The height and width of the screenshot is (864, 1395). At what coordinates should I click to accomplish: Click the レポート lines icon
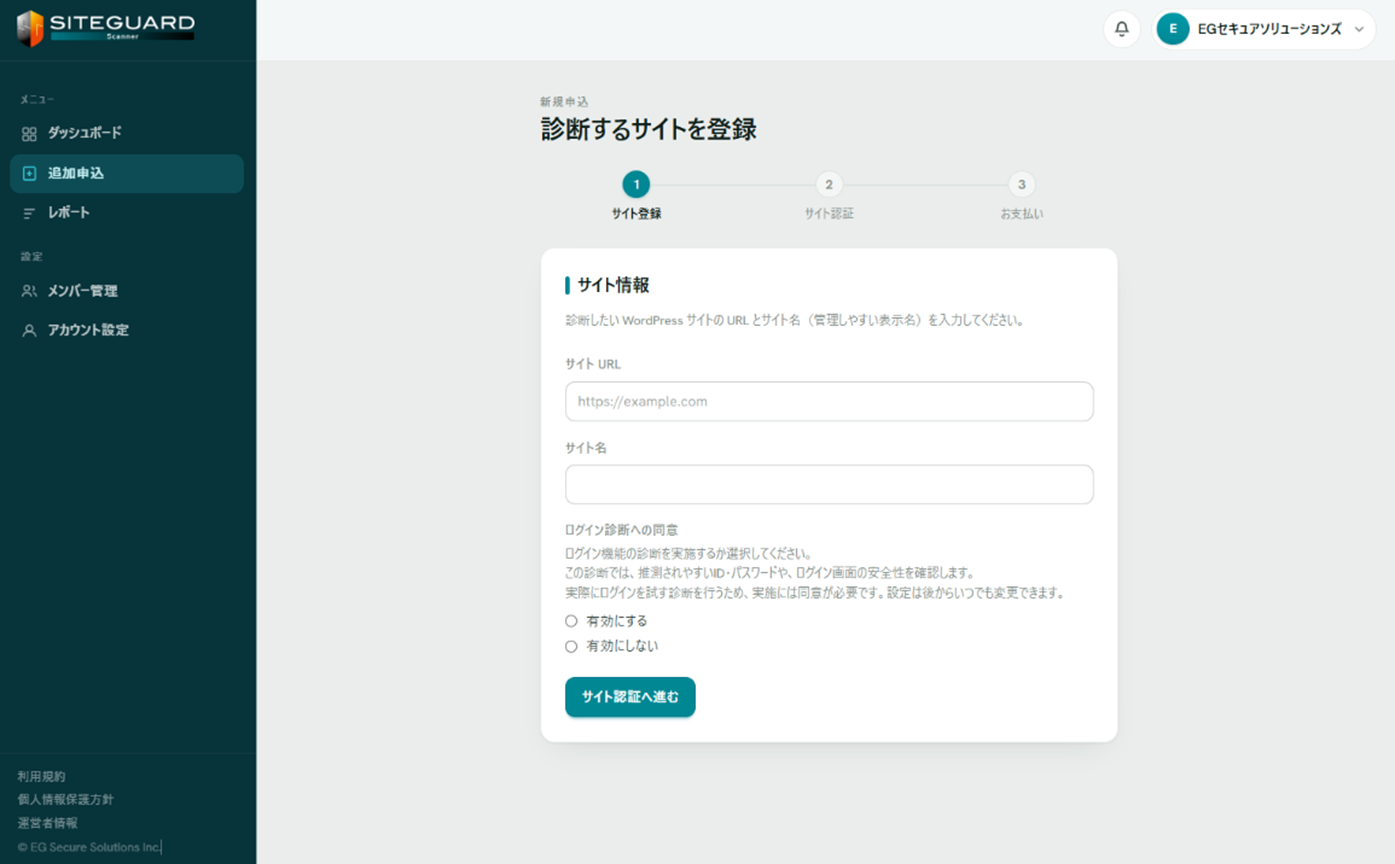tap(29, 213)
